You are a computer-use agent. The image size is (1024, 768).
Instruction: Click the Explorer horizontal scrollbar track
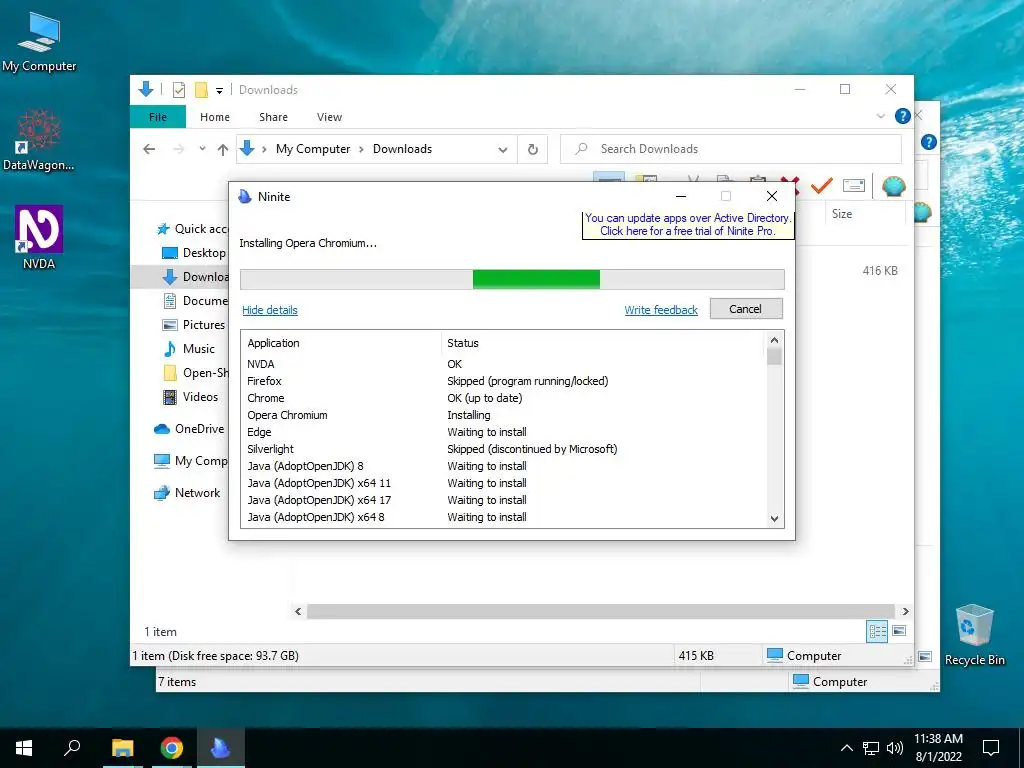(600, 611)
